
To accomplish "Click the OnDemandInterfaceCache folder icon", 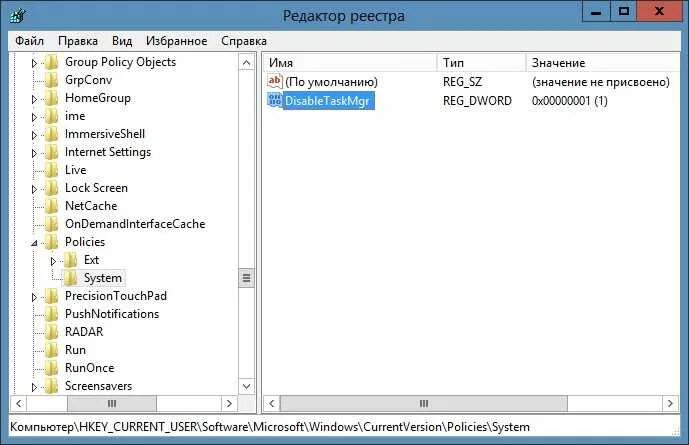I will [52, 224].
